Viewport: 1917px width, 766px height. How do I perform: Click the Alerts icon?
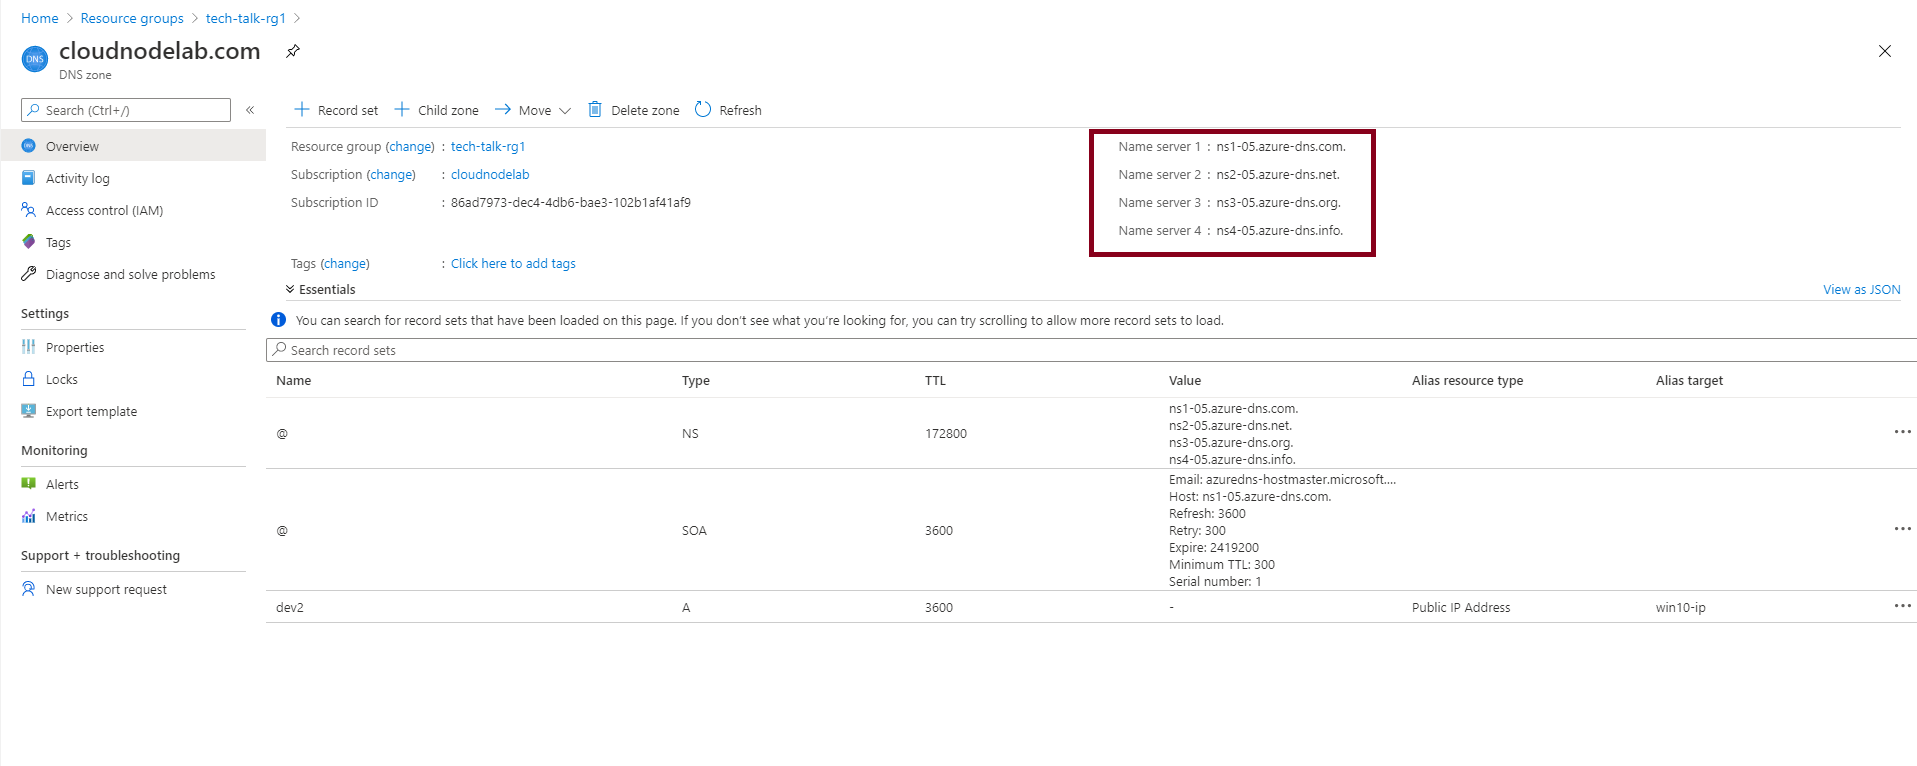[x=29, y=484]
